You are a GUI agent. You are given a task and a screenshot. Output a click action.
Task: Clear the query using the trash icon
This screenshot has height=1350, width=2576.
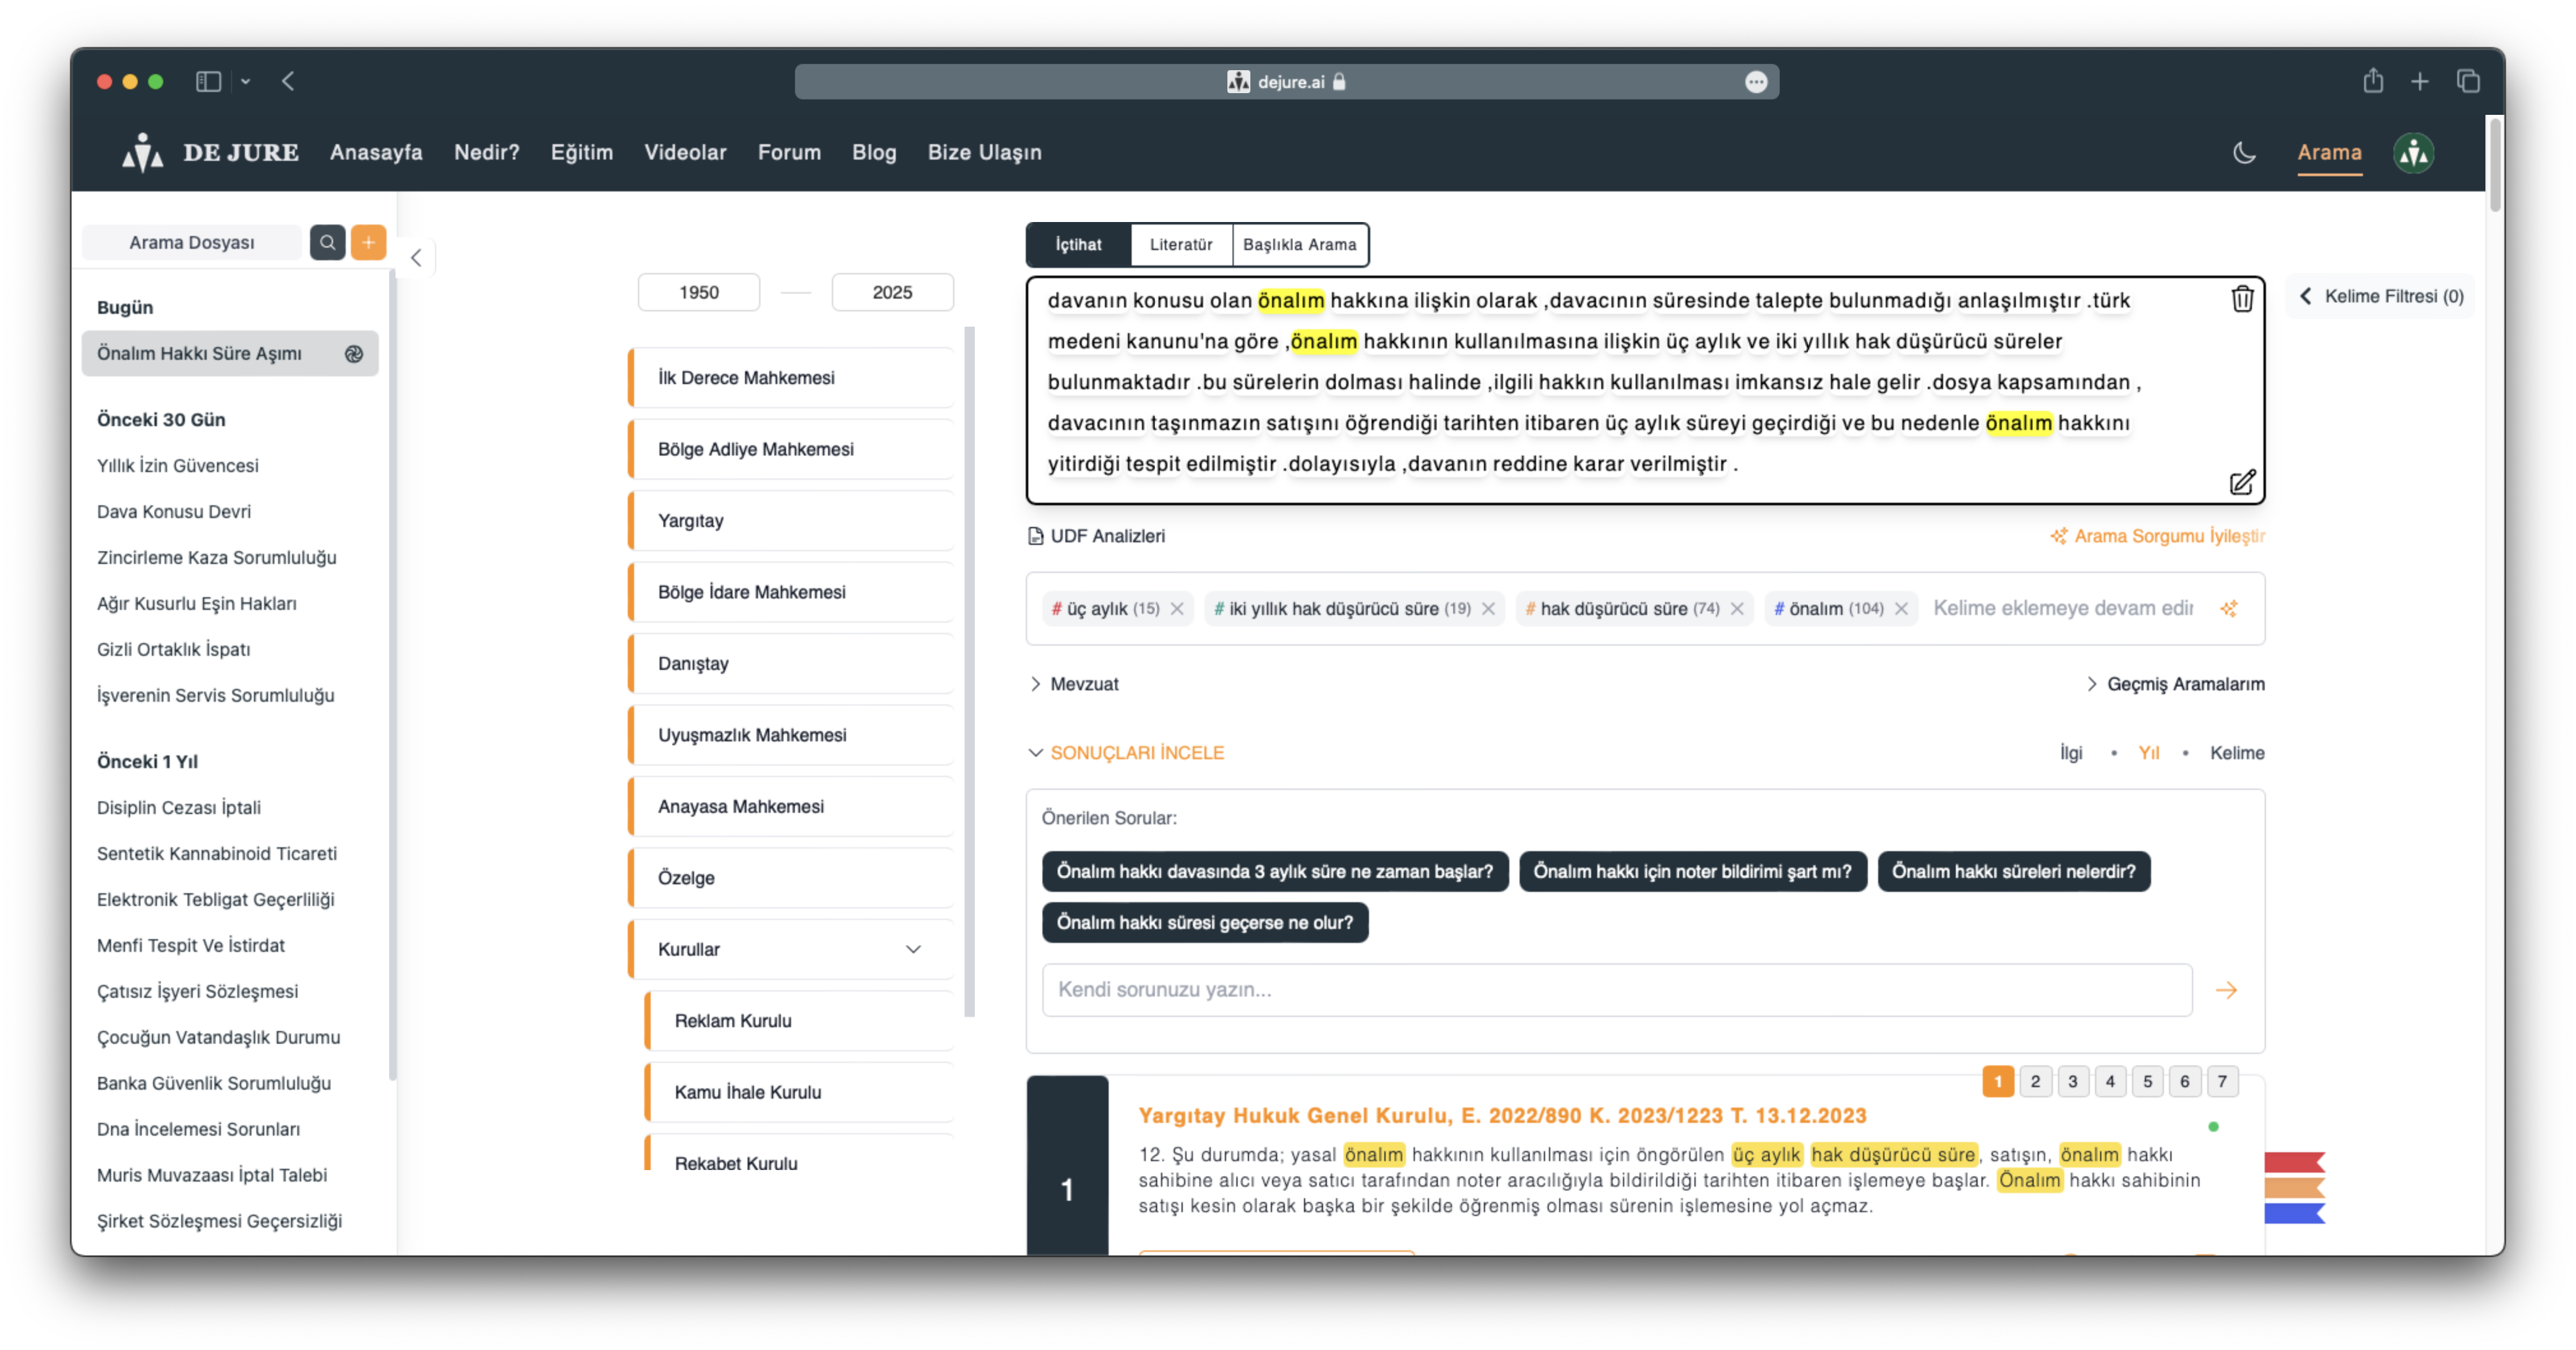click(2242, 298)
